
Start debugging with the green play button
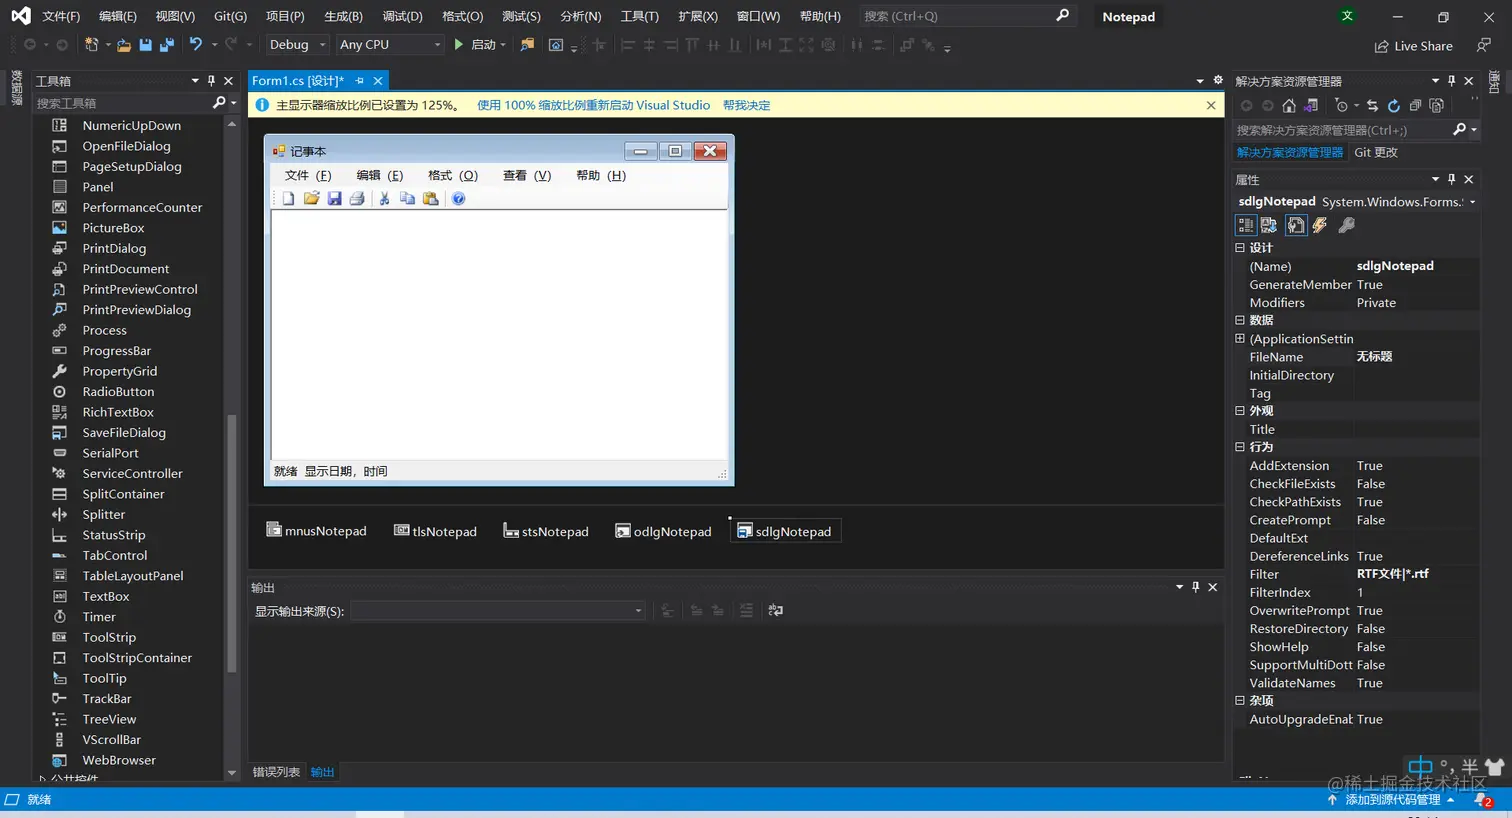click(x=459, y=44)
